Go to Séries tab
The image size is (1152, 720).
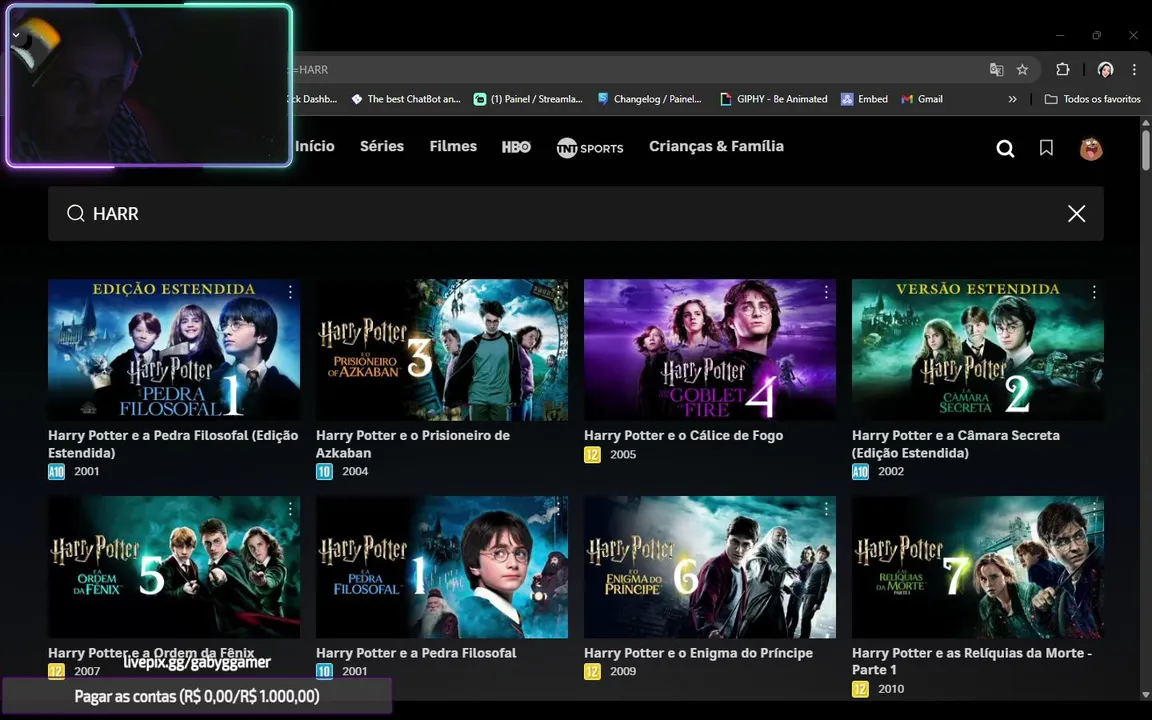[382, 146]
